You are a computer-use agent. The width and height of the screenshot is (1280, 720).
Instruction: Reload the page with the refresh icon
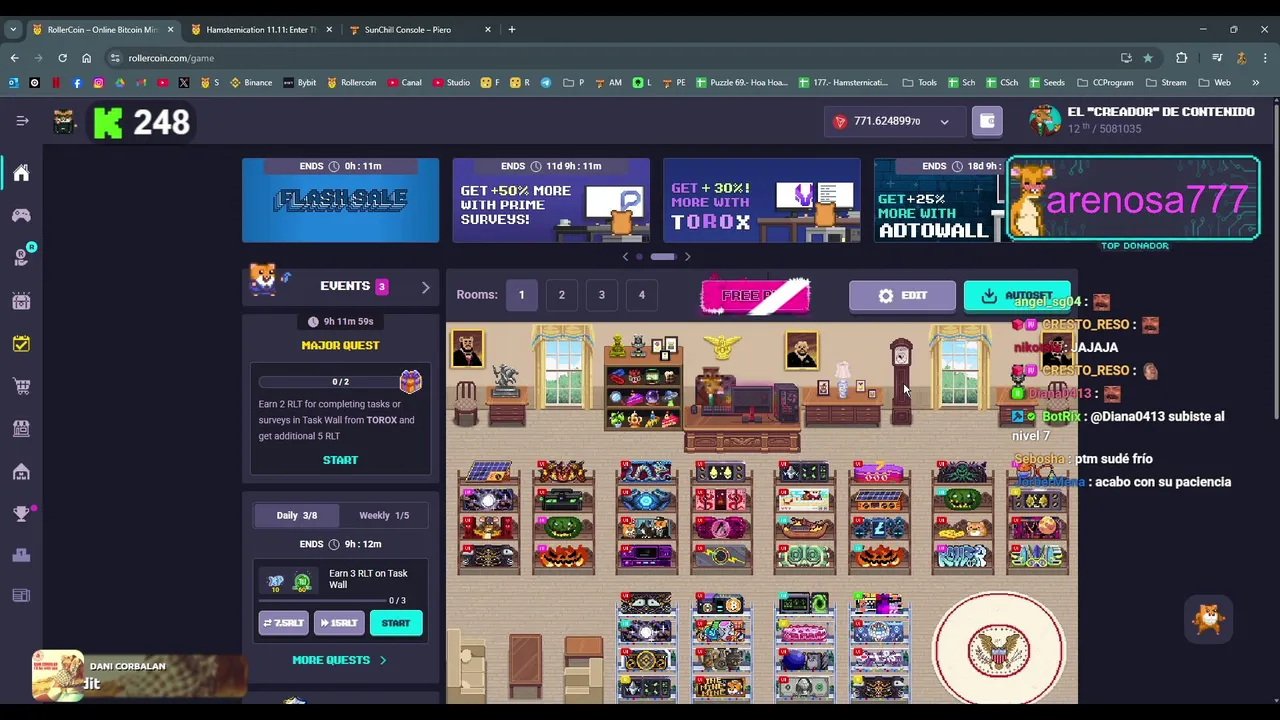point(62,58)
